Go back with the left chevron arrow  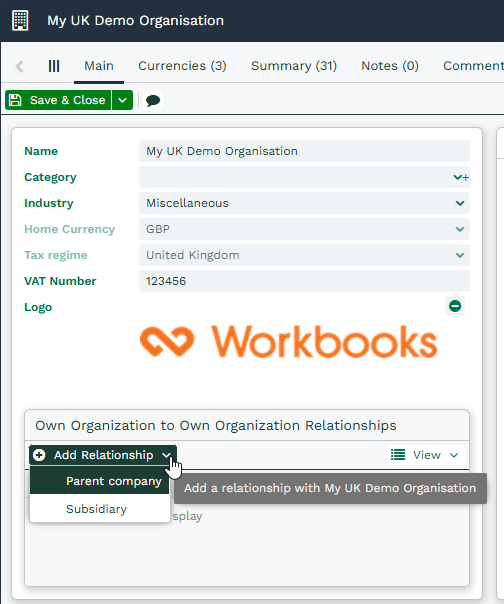(x=20, y=66)
